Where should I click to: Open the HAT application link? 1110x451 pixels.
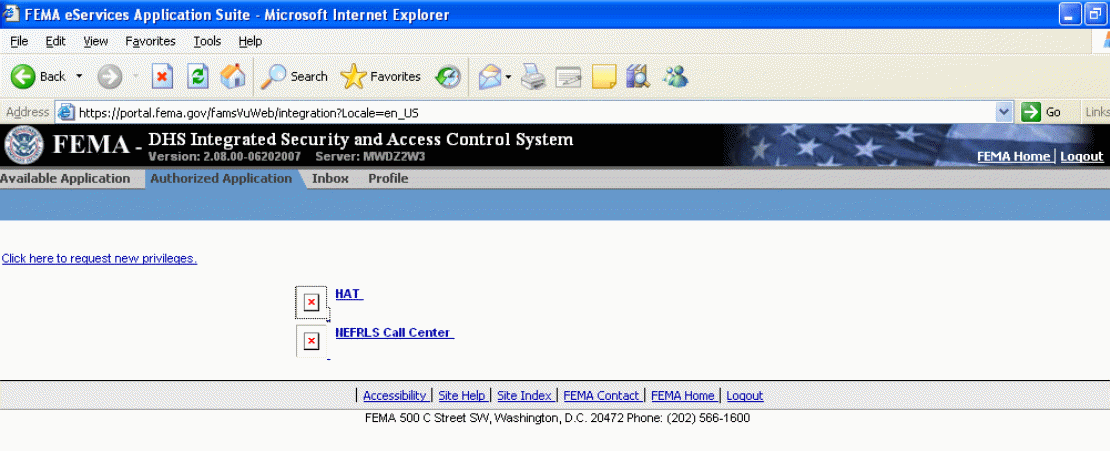coord(348,293)
